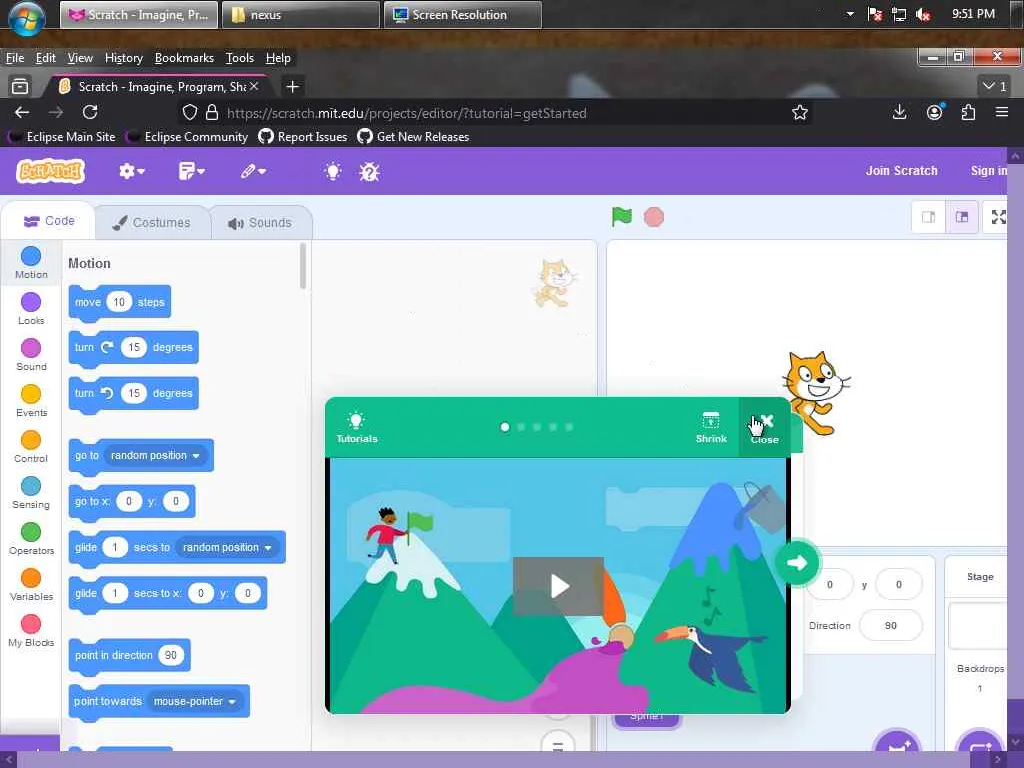
Task: Expand the list all tabs chevron
Action: coord(995,86)
